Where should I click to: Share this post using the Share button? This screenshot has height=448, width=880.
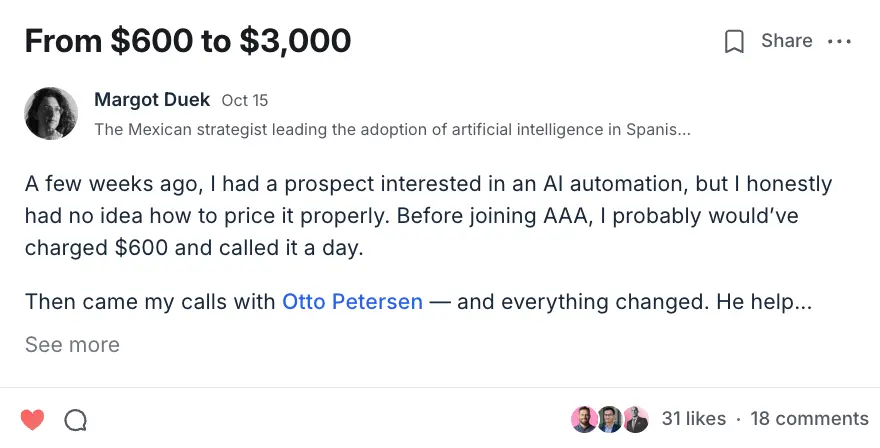click(x=786, y=41)
